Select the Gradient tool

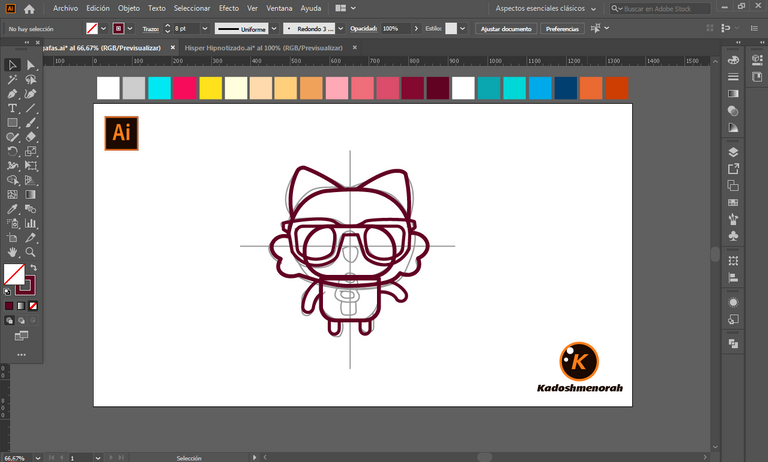click(30, 195)
